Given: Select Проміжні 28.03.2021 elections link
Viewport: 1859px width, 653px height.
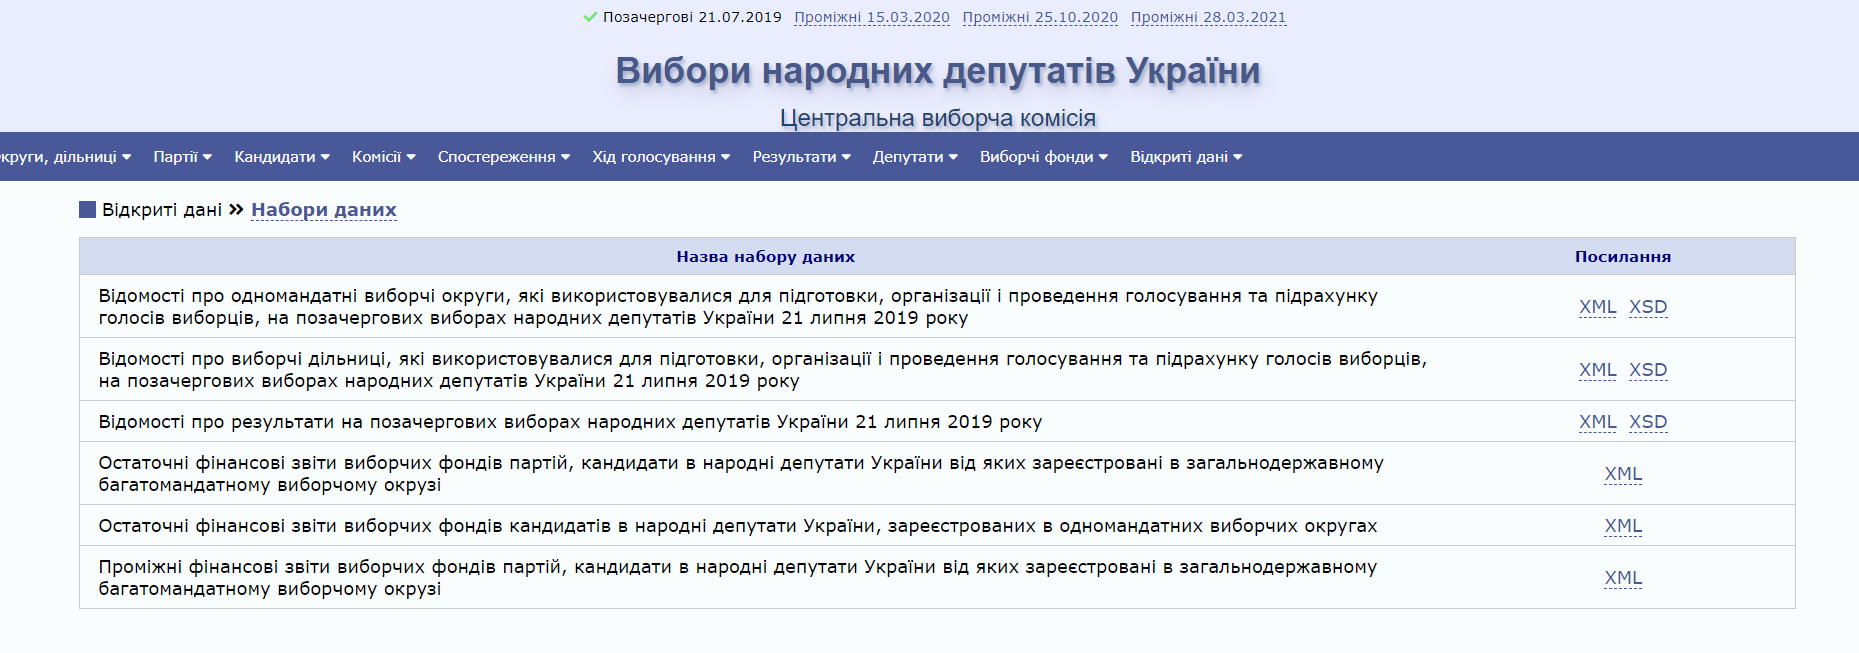Looking at the screenshot, I should (x=1208, y=17).
